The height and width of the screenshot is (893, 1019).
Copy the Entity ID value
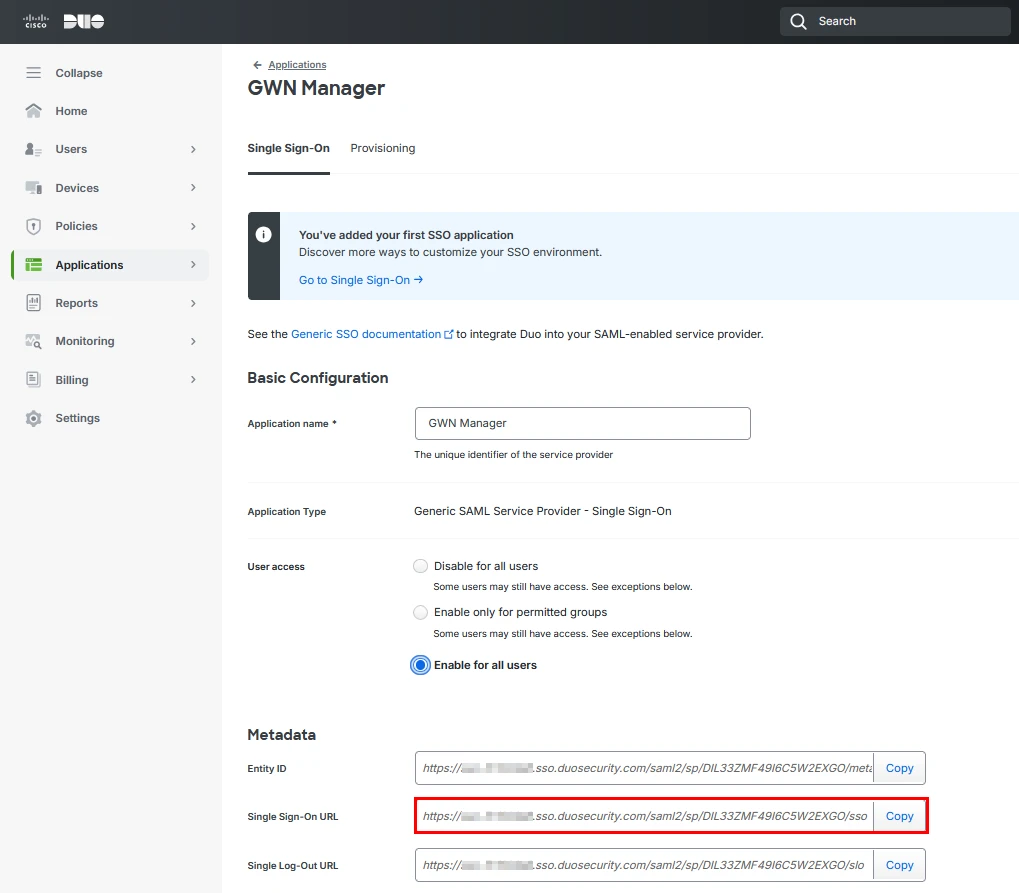click(899, 768)
